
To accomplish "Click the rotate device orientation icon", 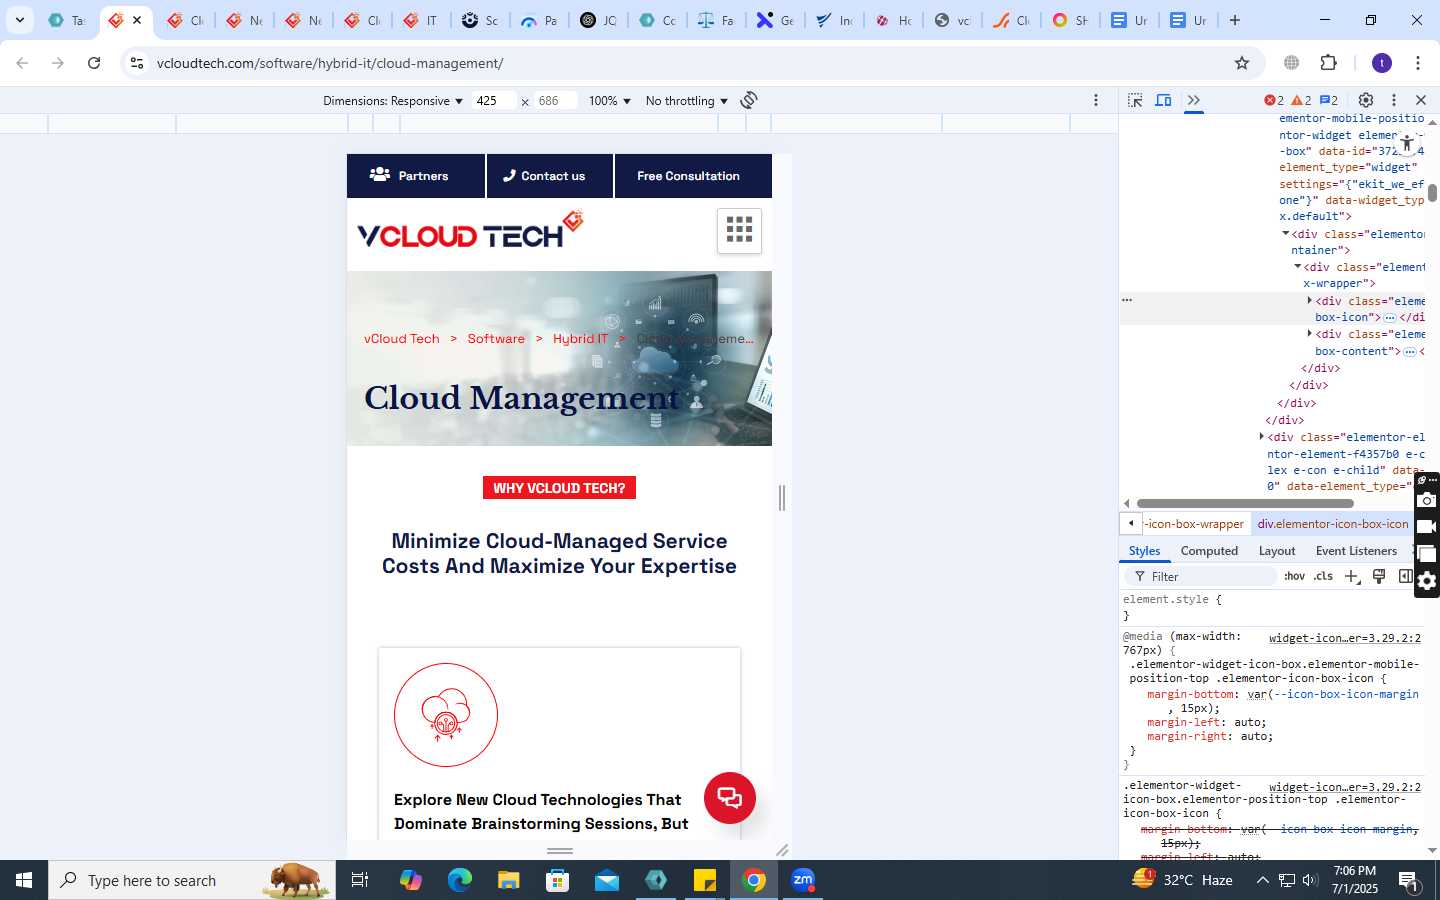I will pos(749,100).
